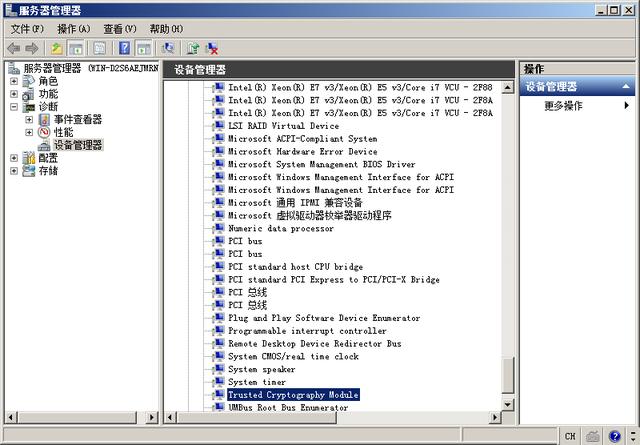Image resolution: width=640 pixels, height=445 pixels.
Task: Click Scan for hardware changes icon
Action: tap(168, 48)
